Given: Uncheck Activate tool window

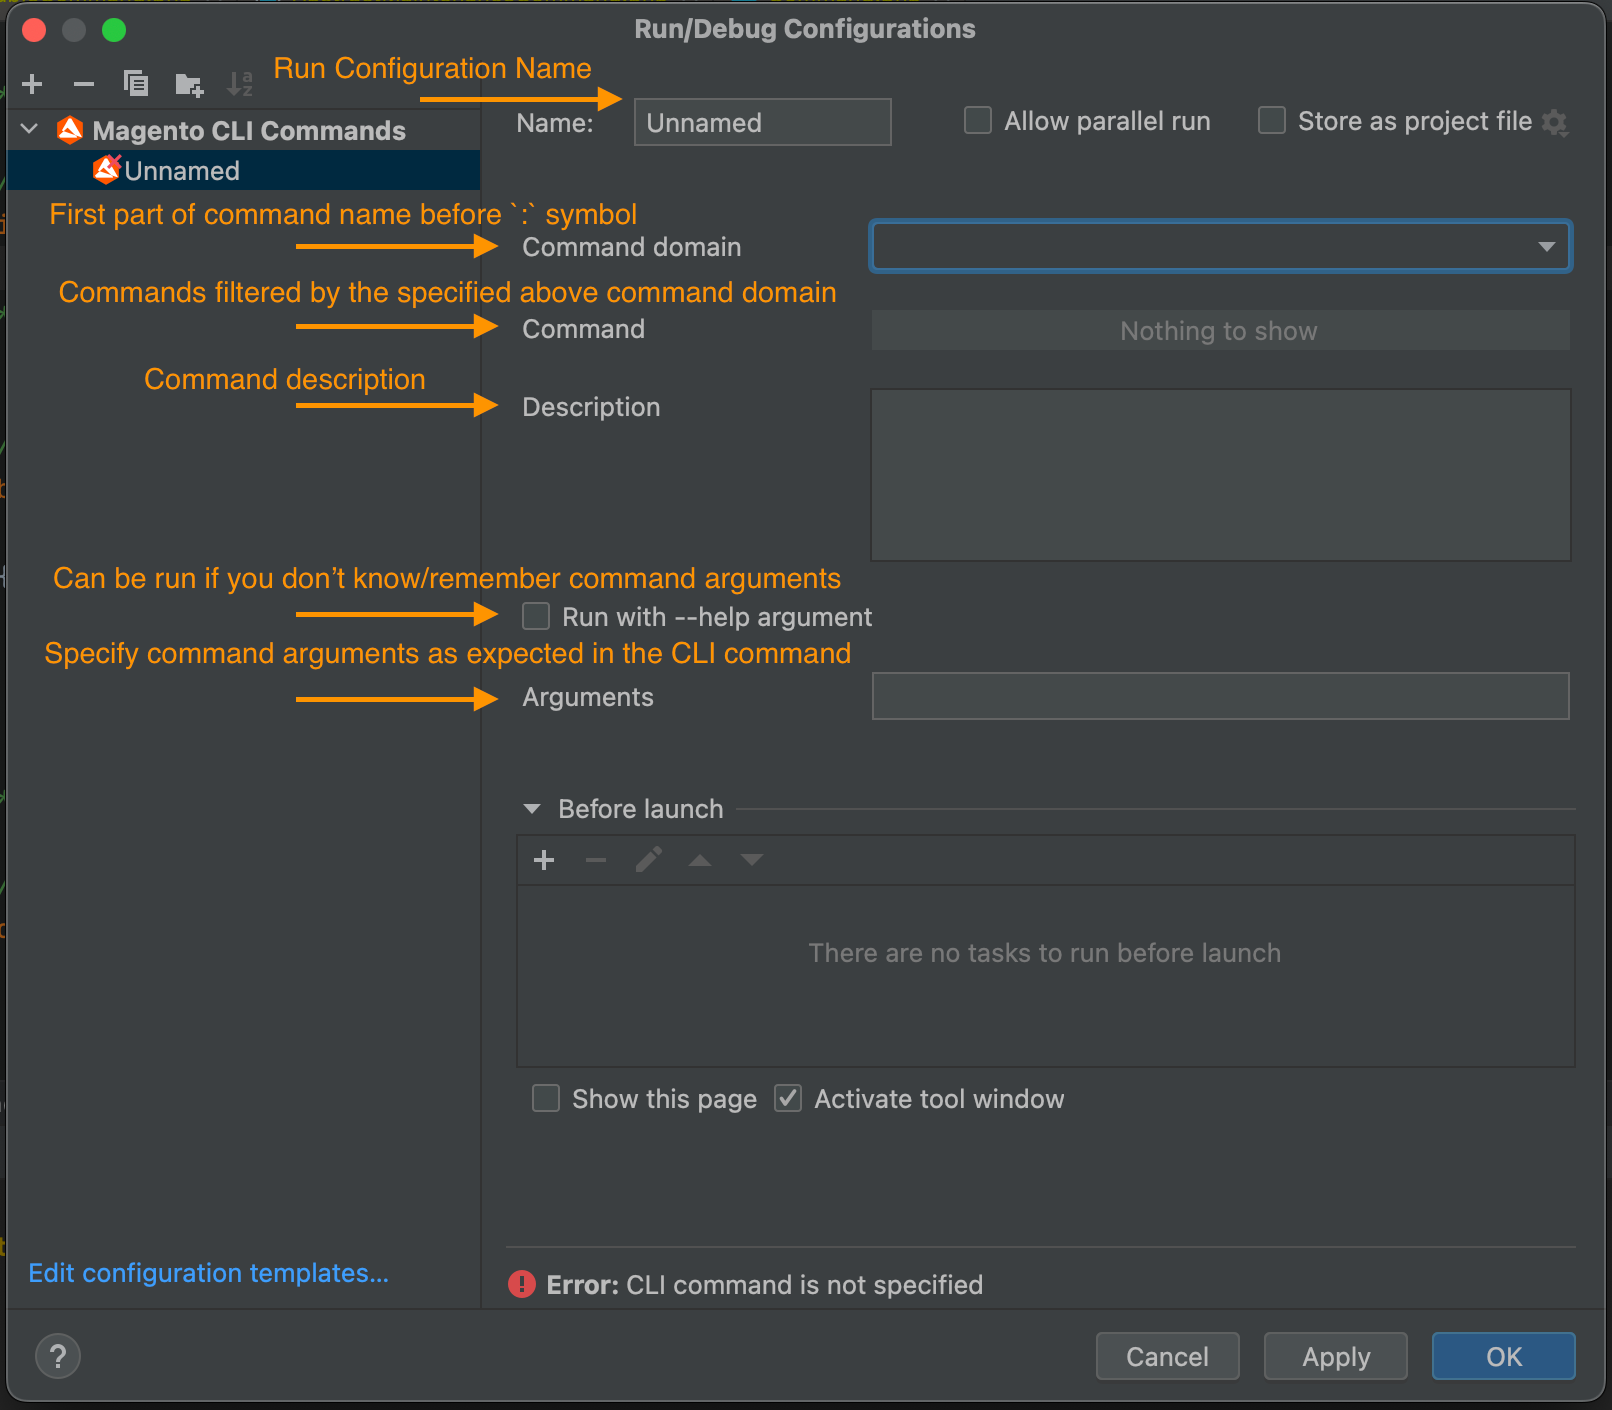Looking at the screenshot, I should coord(788,1098).
